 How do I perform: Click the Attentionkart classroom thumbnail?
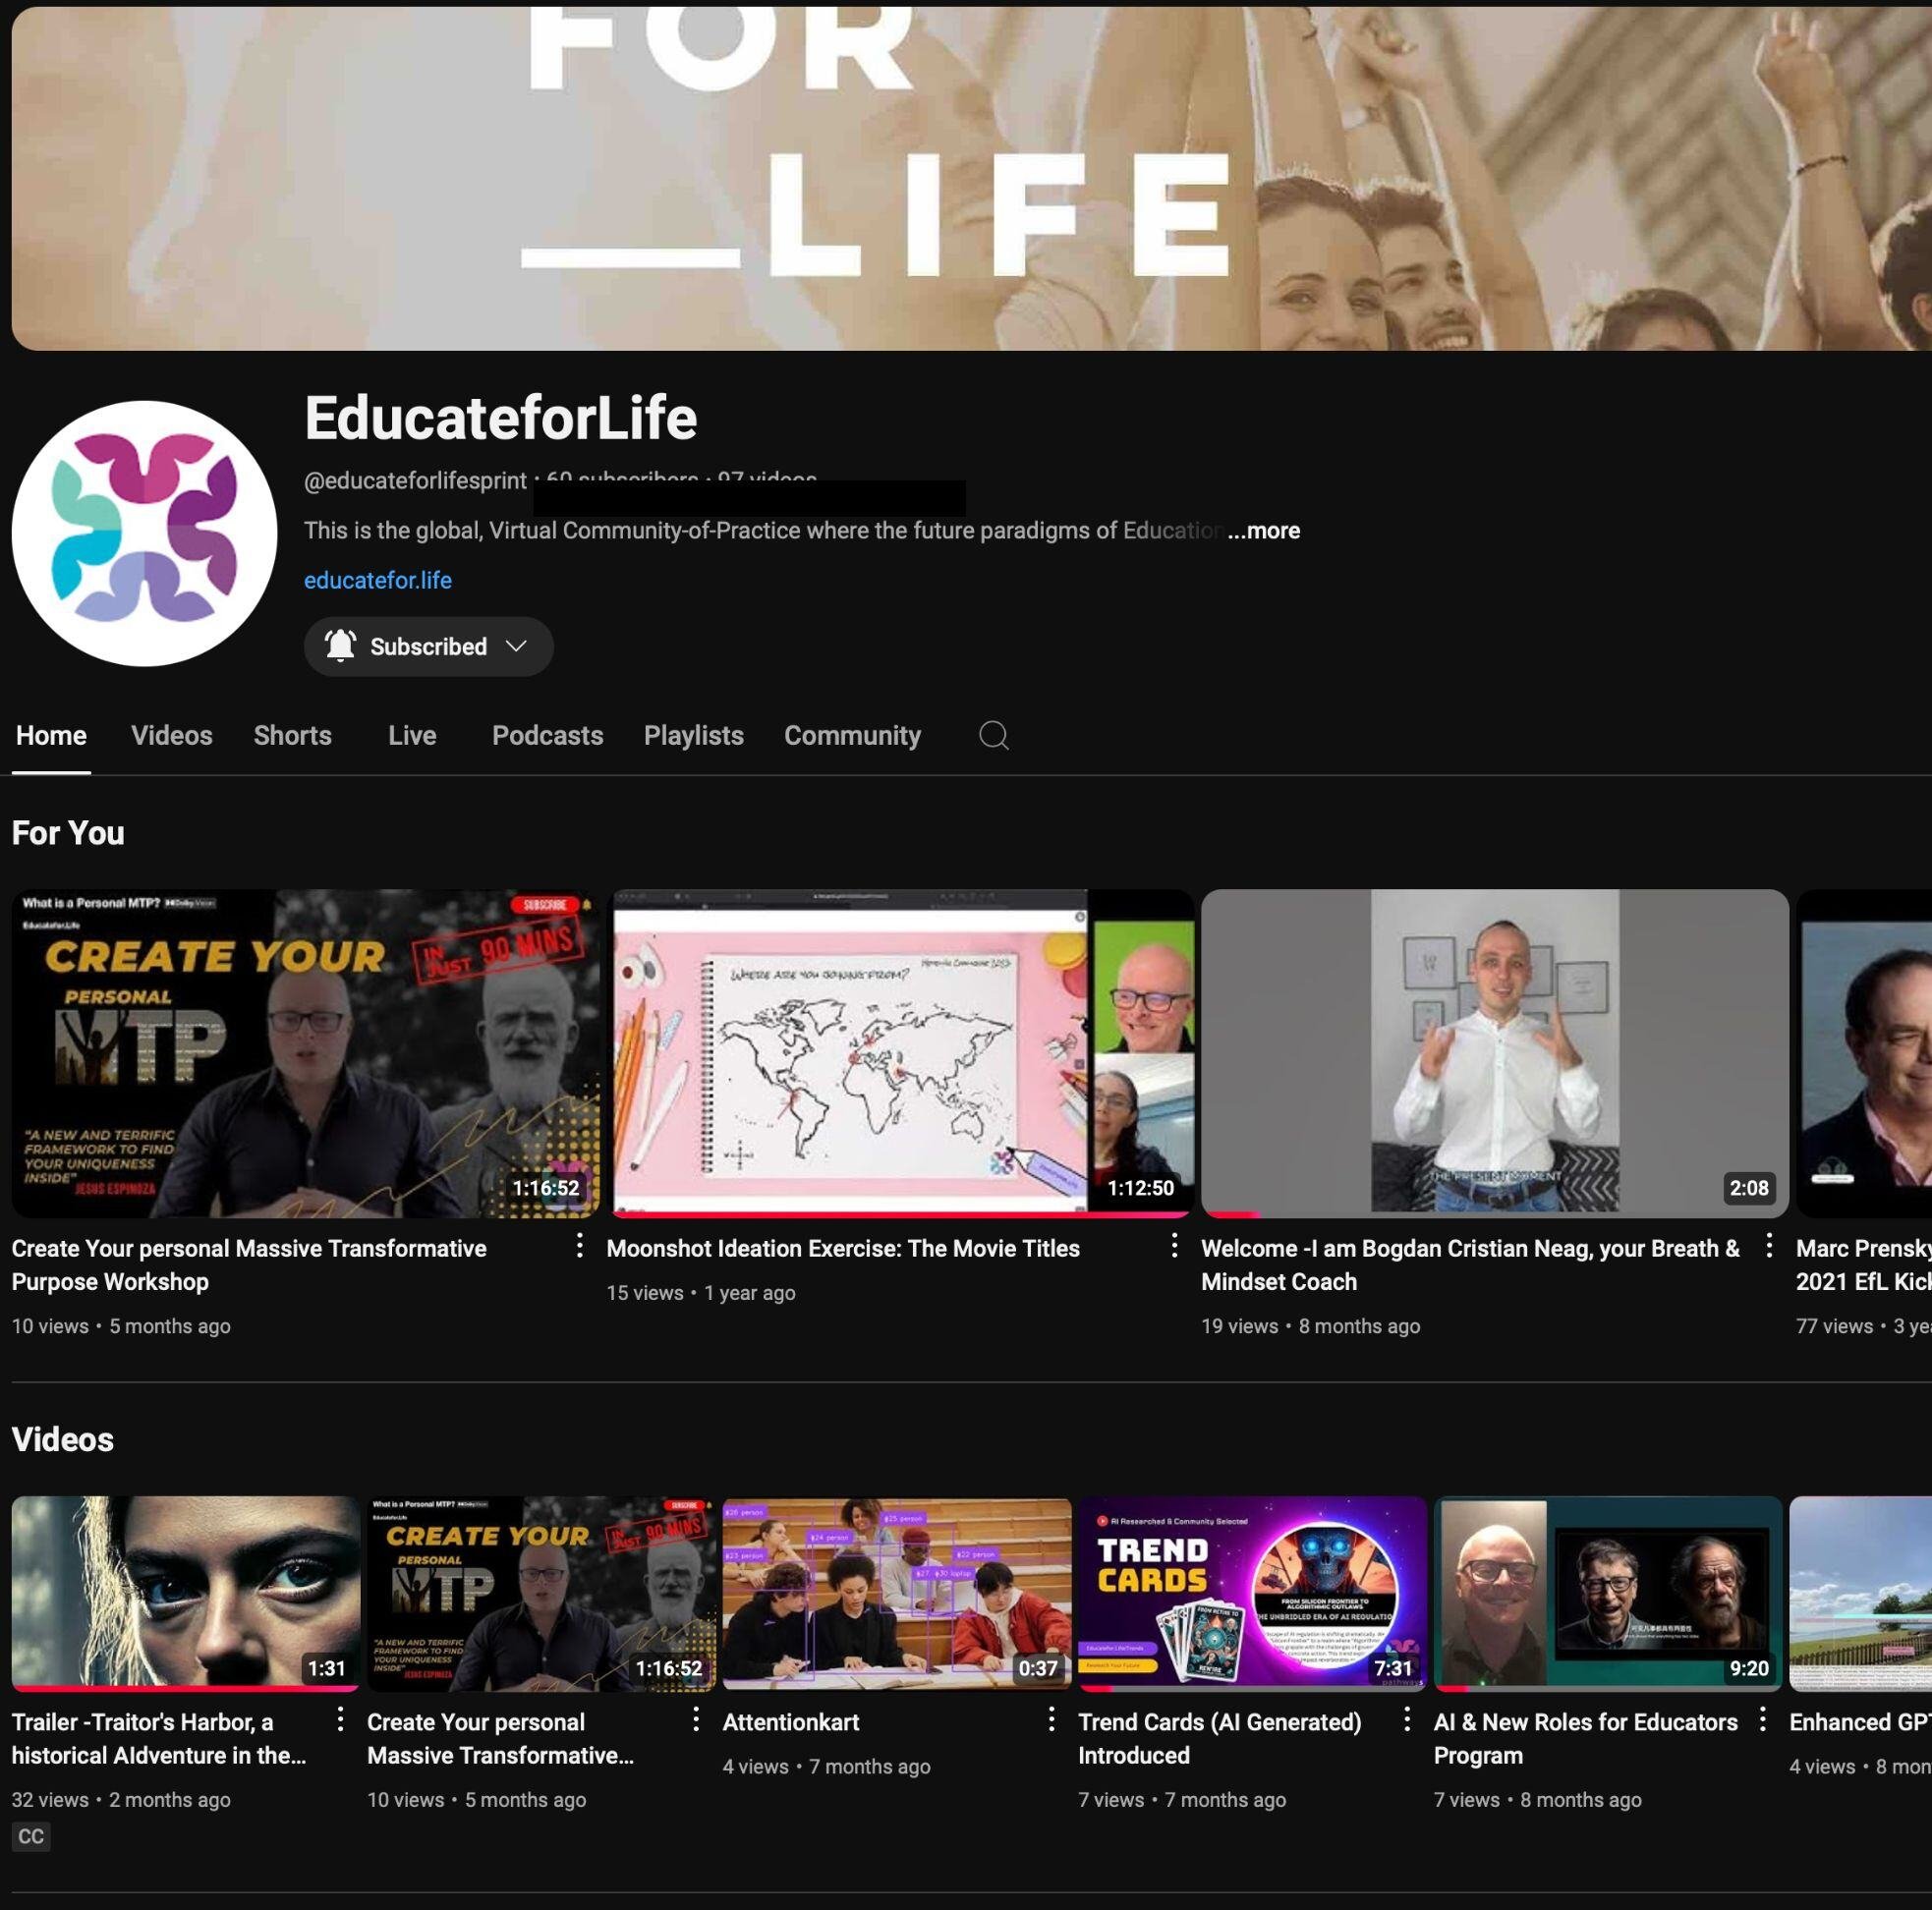click(x=897, y=1594)
